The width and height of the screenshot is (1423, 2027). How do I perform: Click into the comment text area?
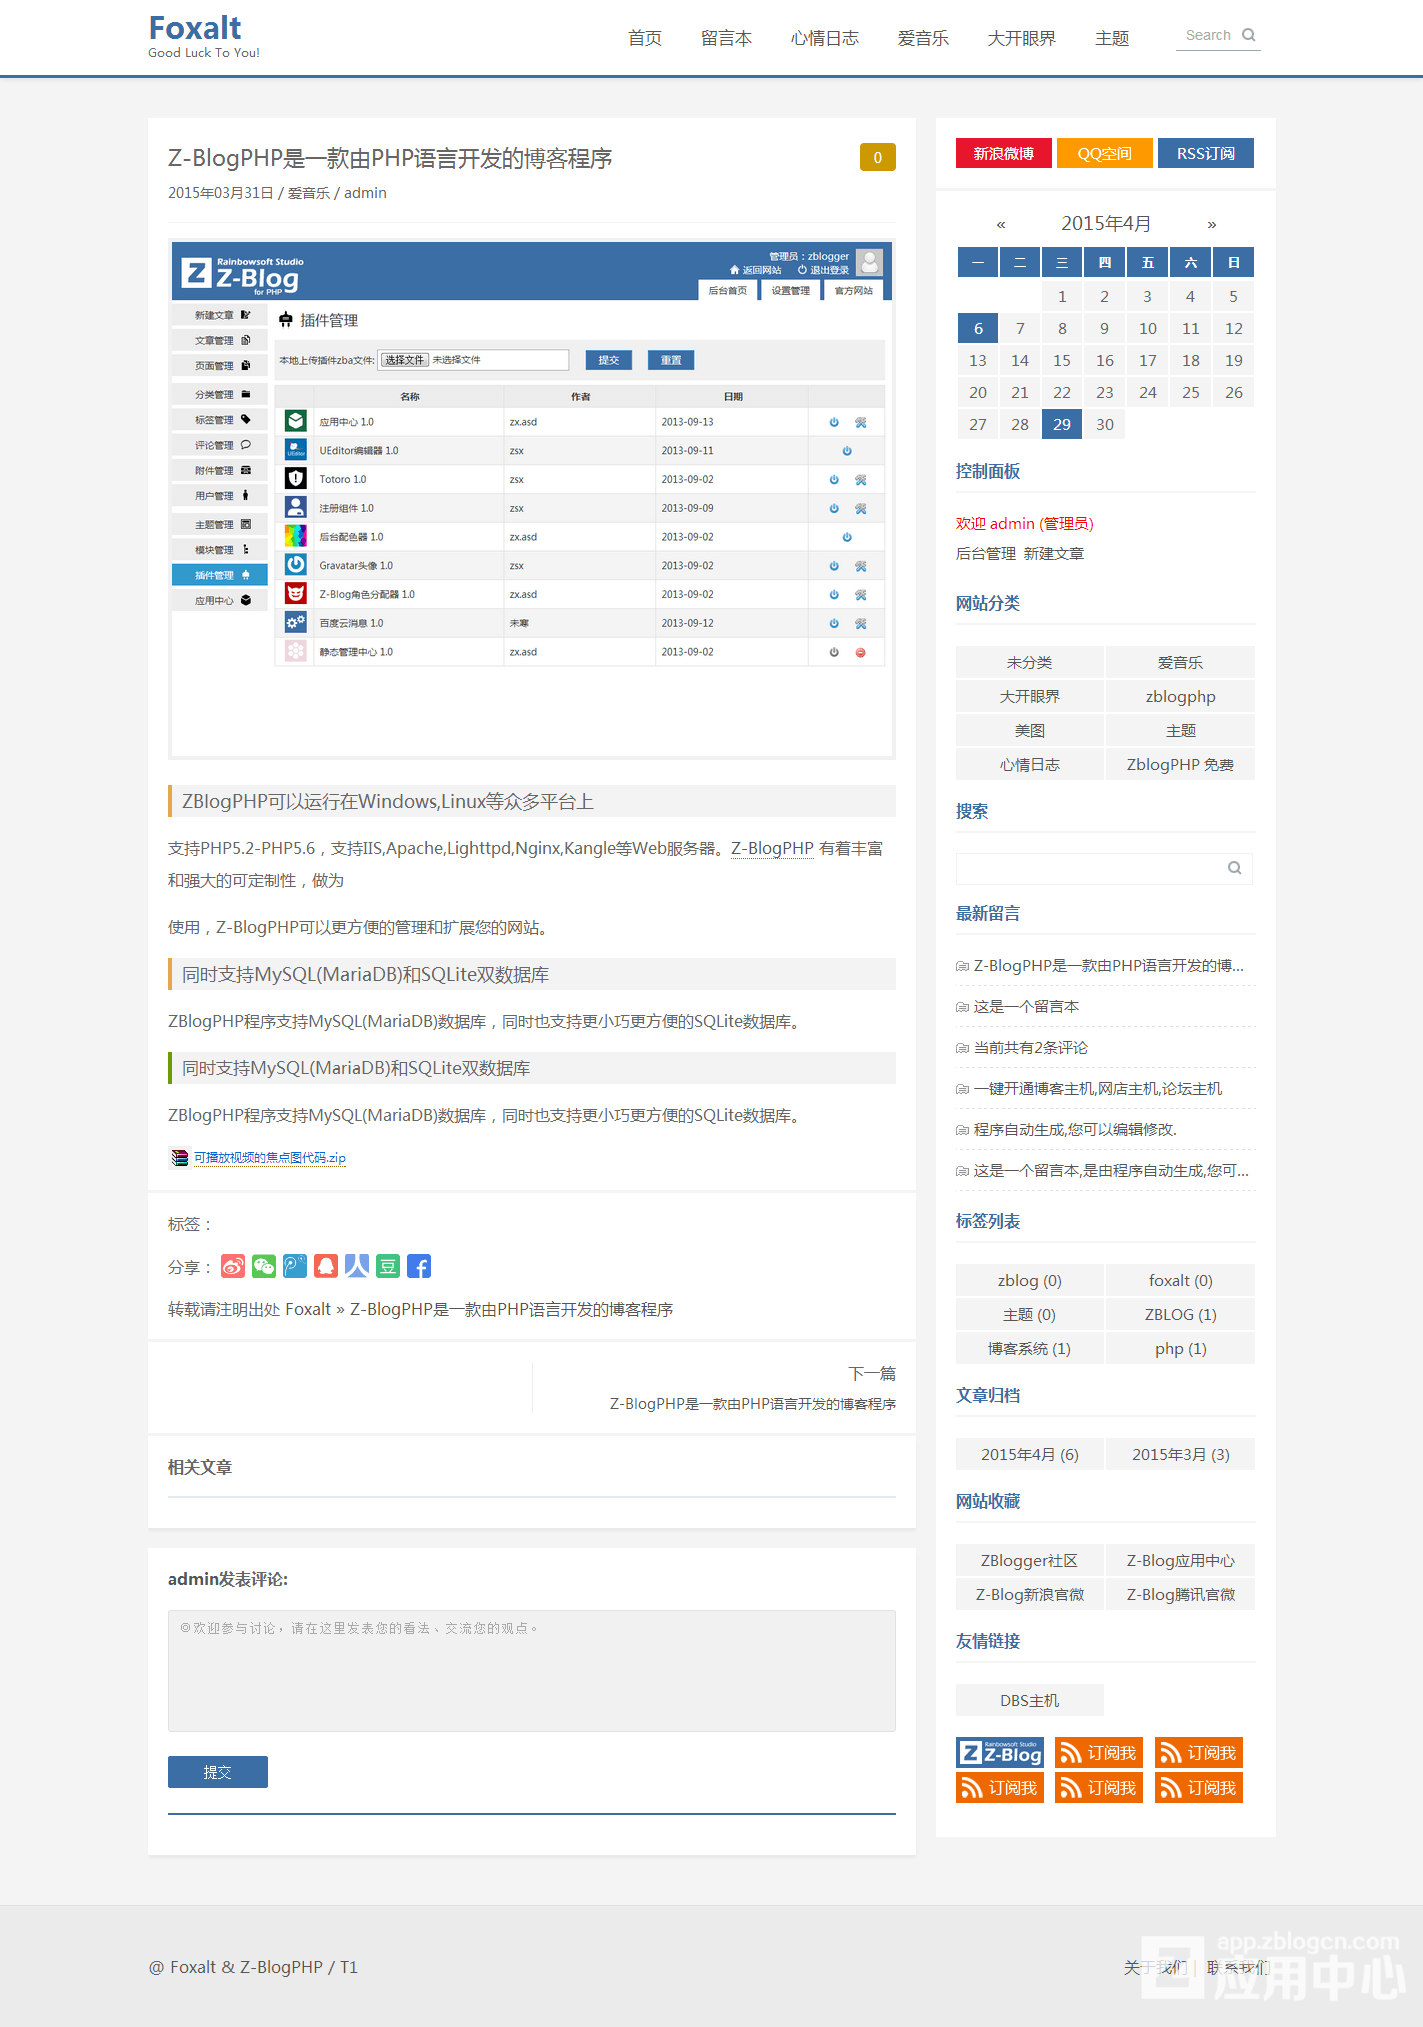pos(531,1670)
